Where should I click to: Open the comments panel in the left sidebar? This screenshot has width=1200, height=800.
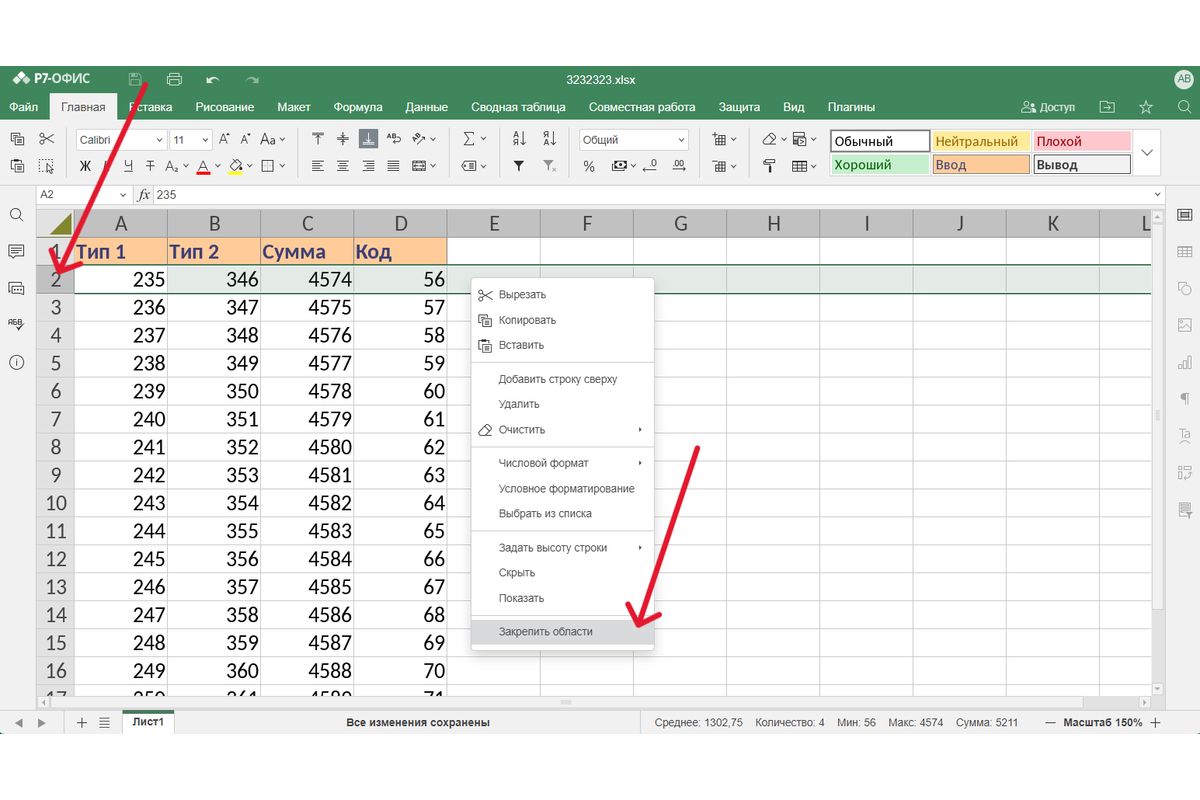click(x=16, y=251)
